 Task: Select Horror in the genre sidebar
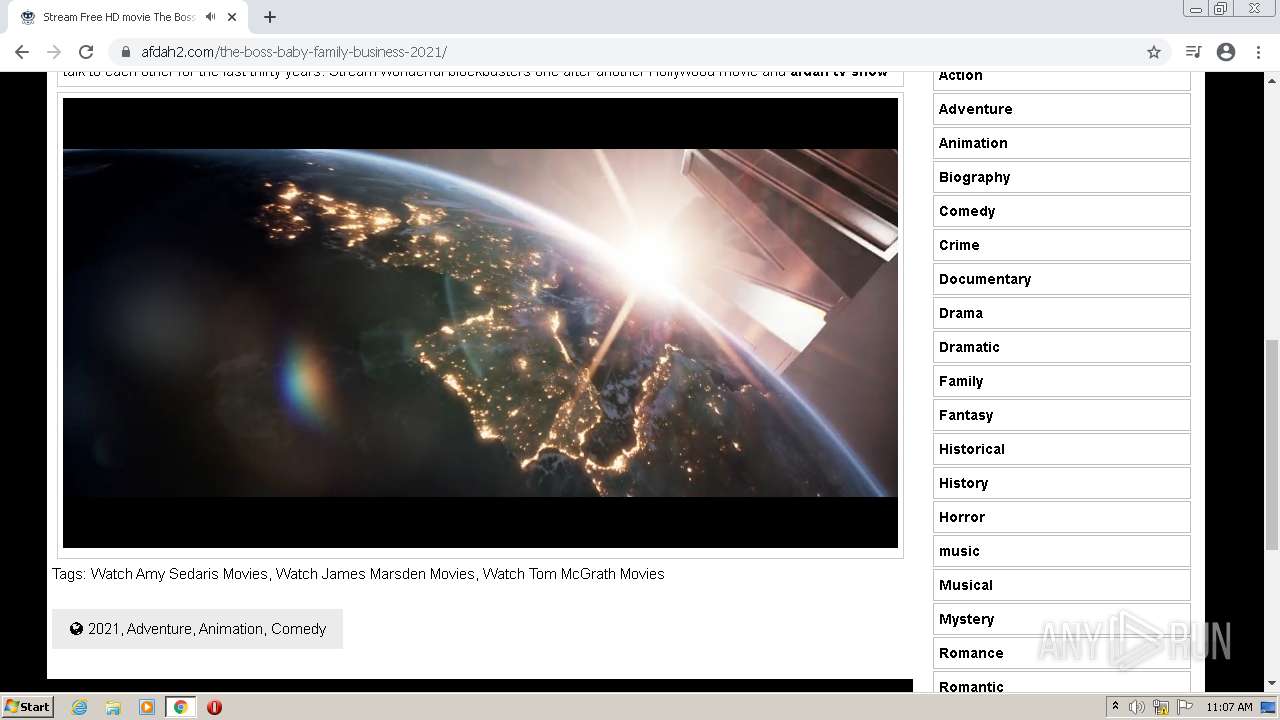click(1061, 517)
